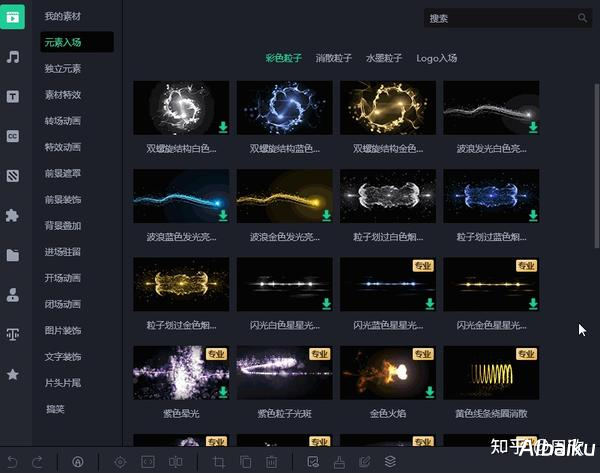This screenshot has height=473, width=600.
Task: Select the 双螺旋结构金色 thumbnail
Action: [x=388, y=108]
